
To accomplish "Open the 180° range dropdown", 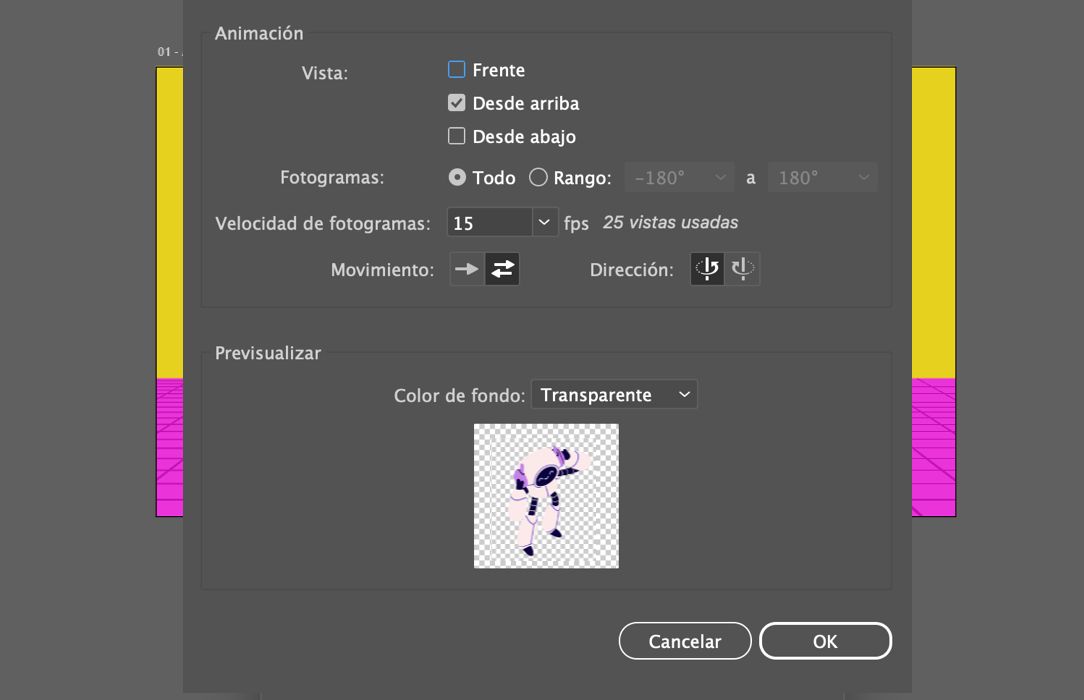I will pyautogui.click(x=822, y=177).
